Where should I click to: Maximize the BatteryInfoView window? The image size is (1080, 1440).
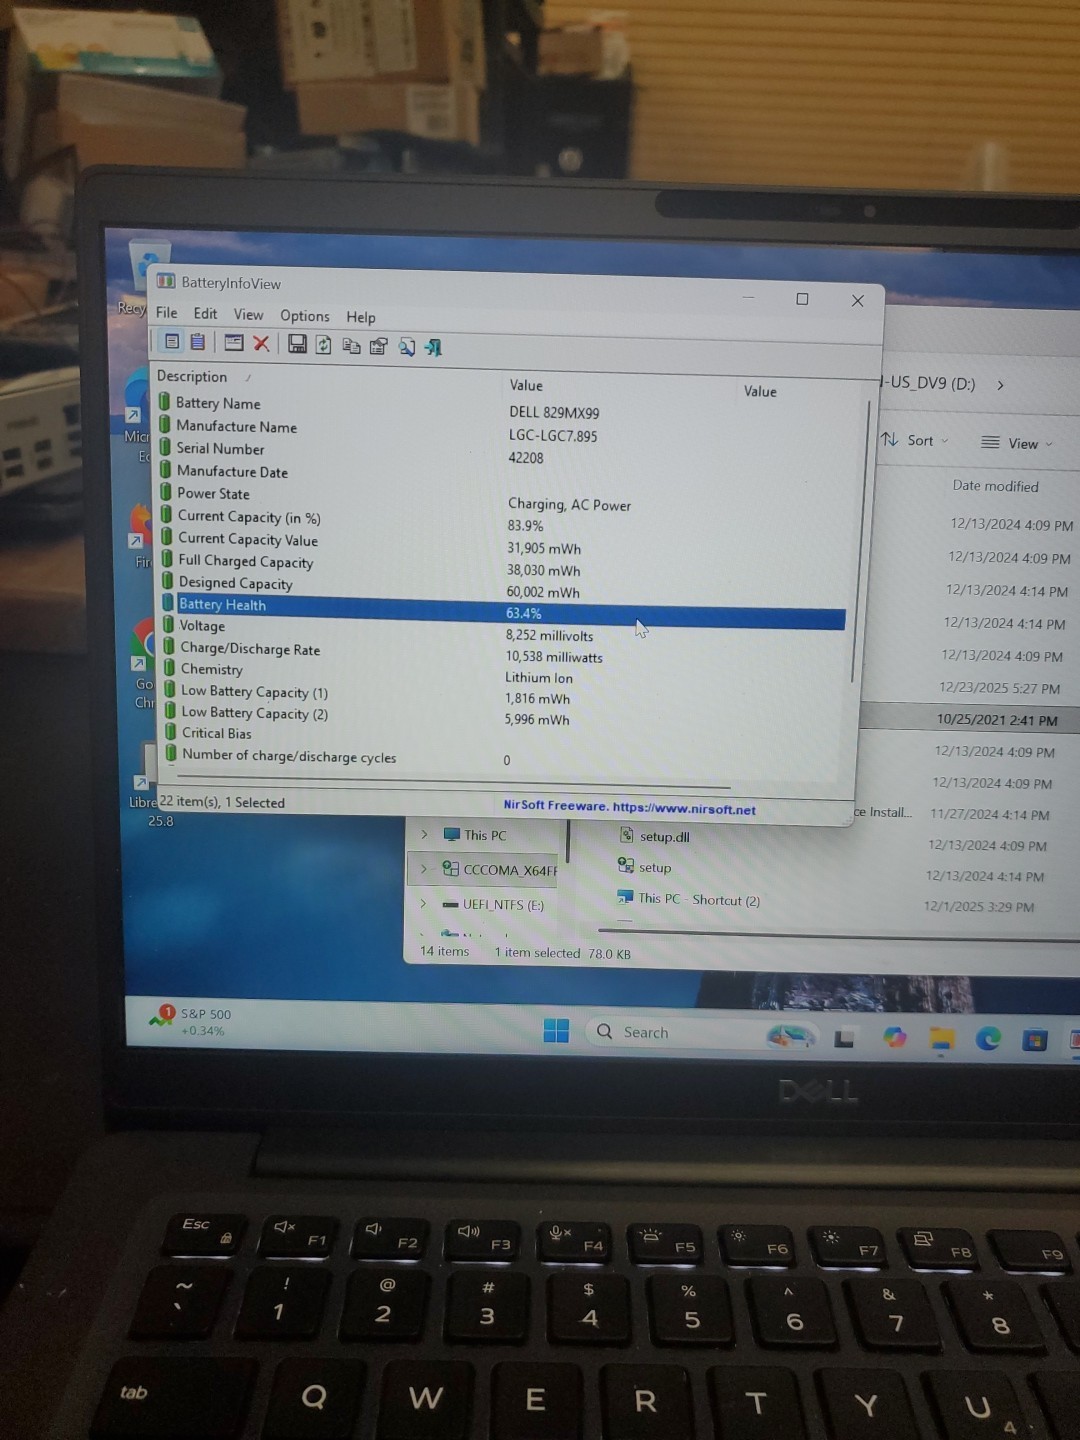[802, 298]
